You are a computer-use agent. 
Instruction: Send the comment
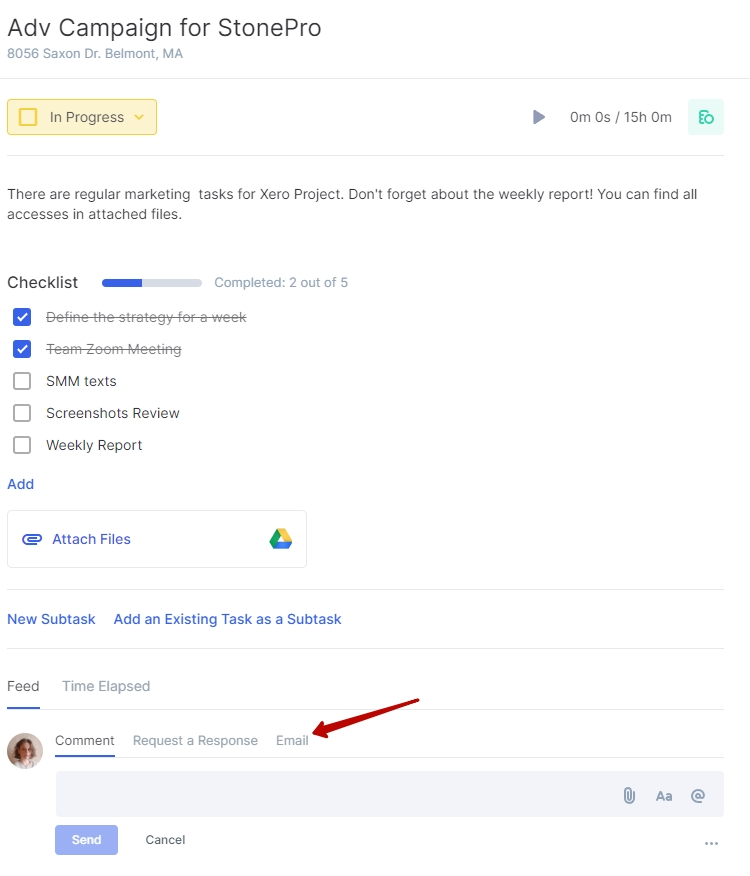click(x=86, y=840)
